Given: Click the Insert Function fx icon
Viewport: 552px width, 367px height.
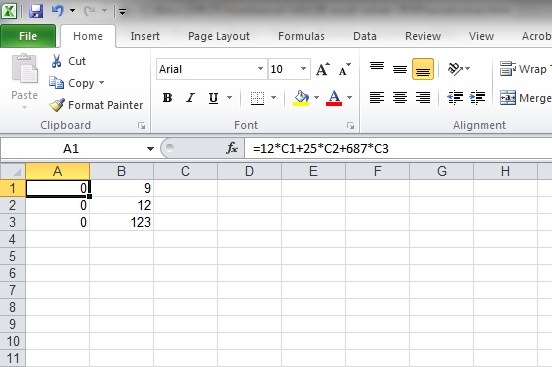Looking at the screenshot, I should pos(232,148).
